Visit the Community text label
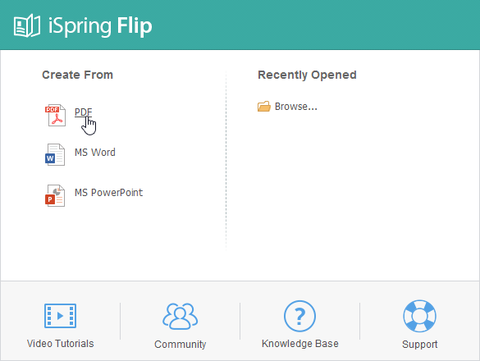The height and width of the screenshot is (361, 480). coord(180,344)
